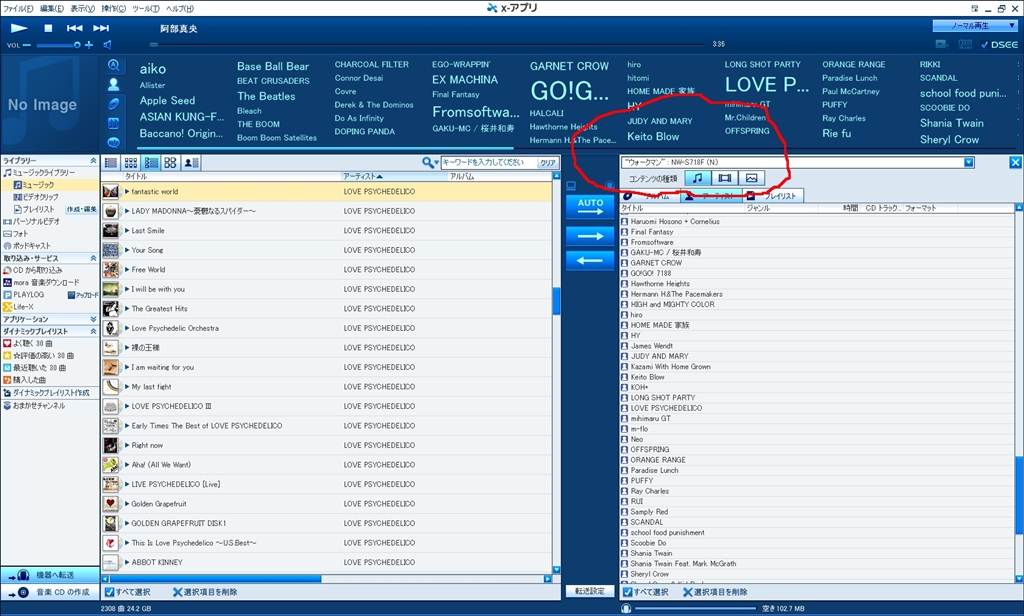
Task: Switch library to thumbnail list view
Action: click(x=151, y=163)
